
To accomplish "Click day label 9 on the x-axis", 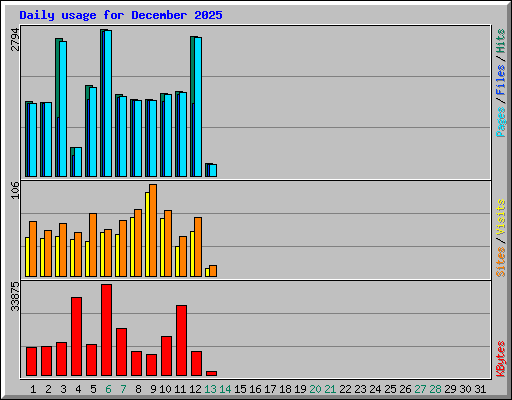I will [153, 389].
